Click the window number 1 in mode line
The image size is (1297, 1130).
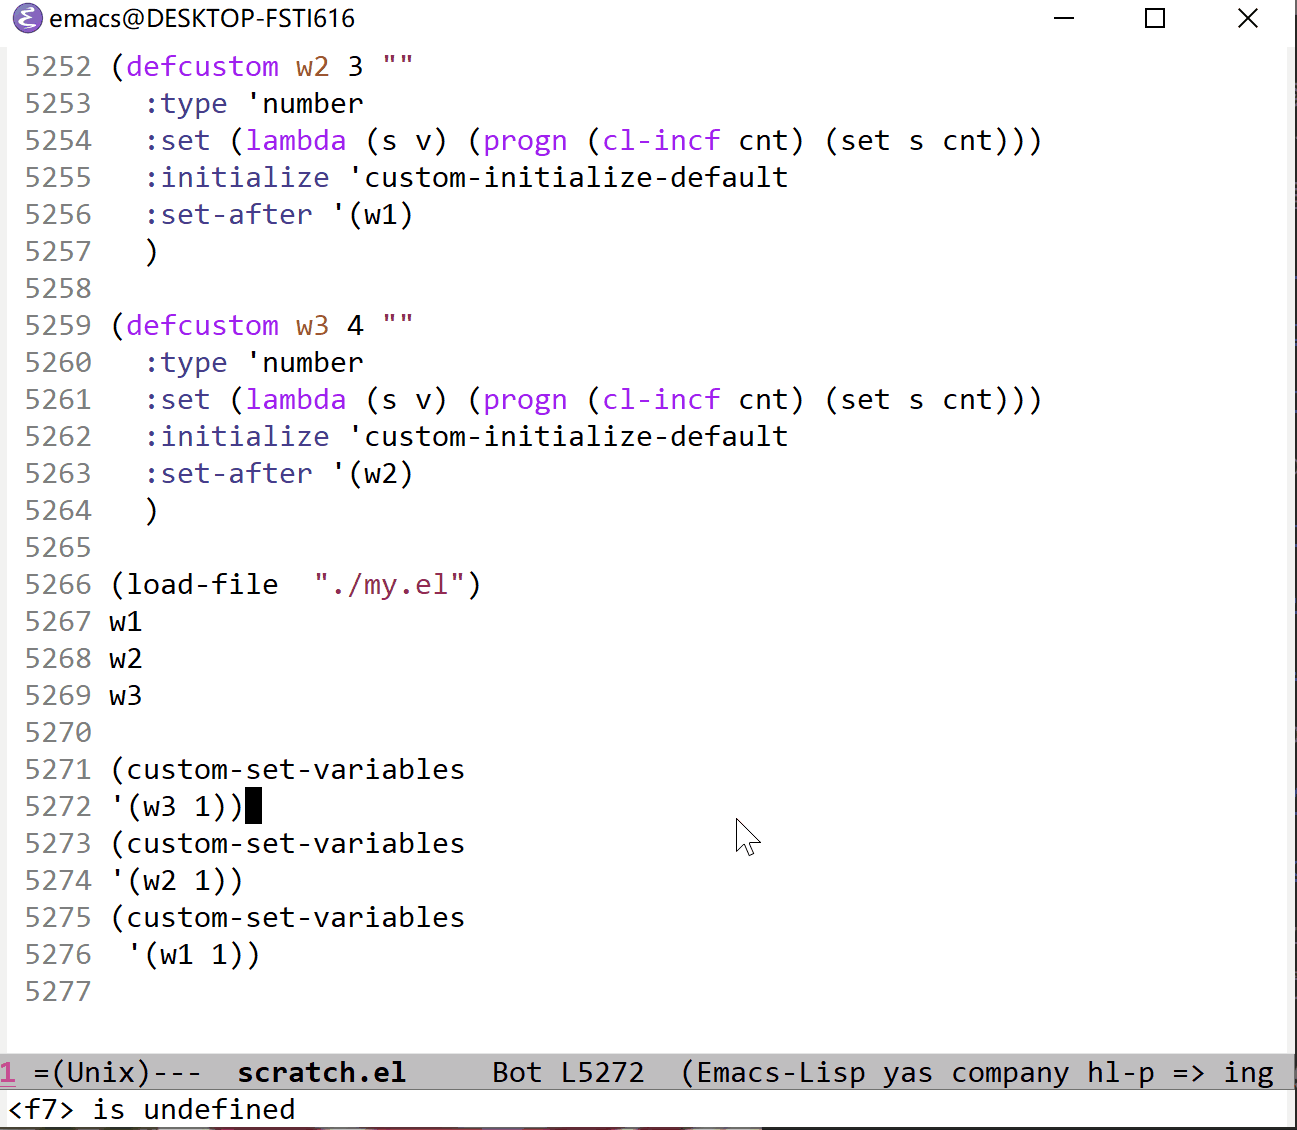click(x=8, y=1073)
